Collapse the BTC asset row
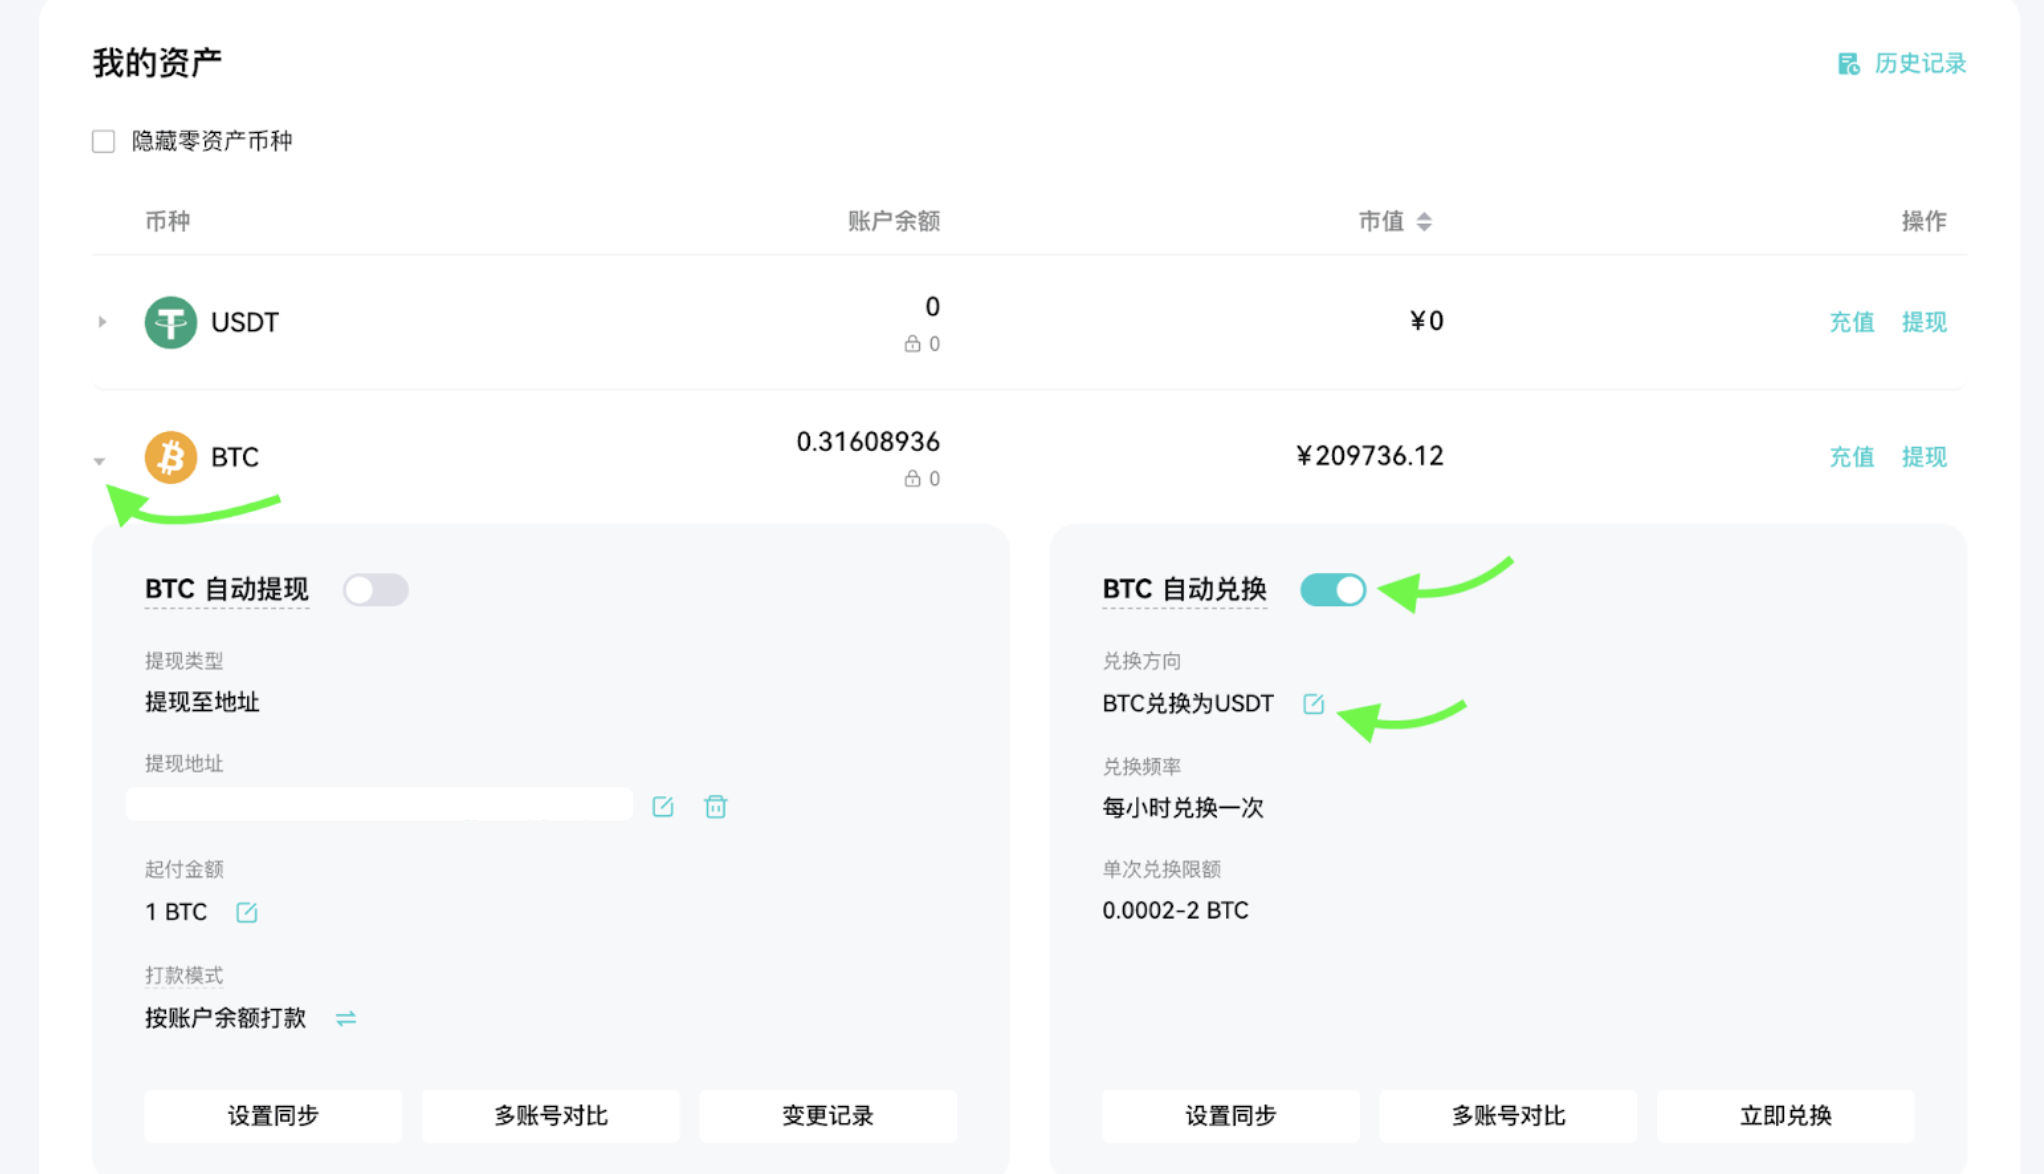This screenshot has width=2044, height=1174. (100, 461)
